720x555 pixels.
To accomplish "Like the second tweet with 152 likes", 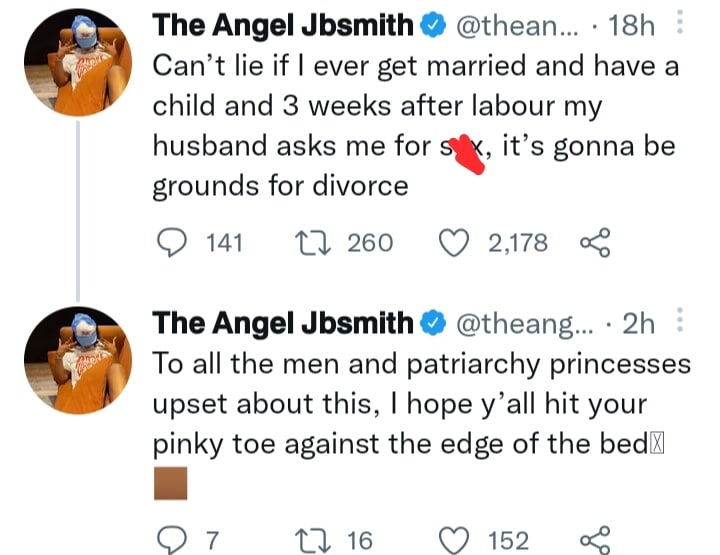I will [457, 541].
